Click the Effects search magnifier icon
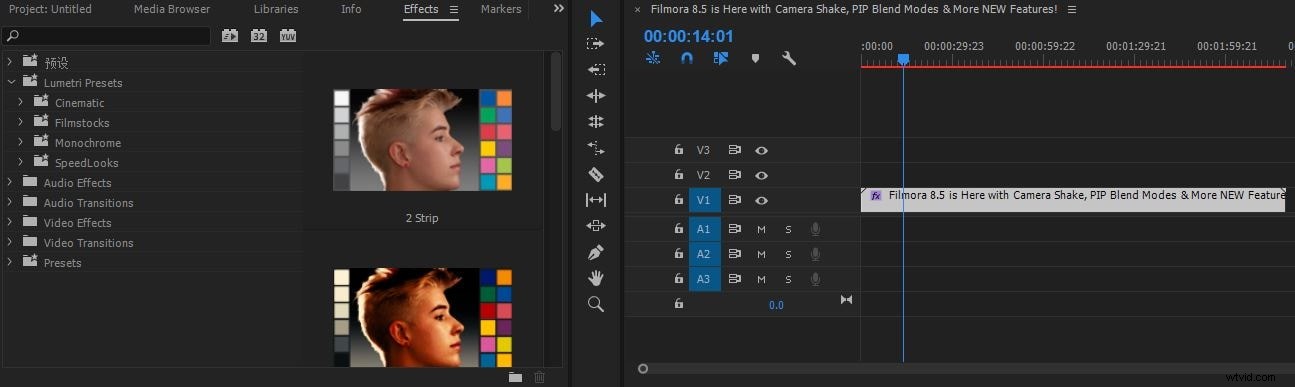Image resolution: width=1295 pixels, height=387 pixels. (13, 36)
